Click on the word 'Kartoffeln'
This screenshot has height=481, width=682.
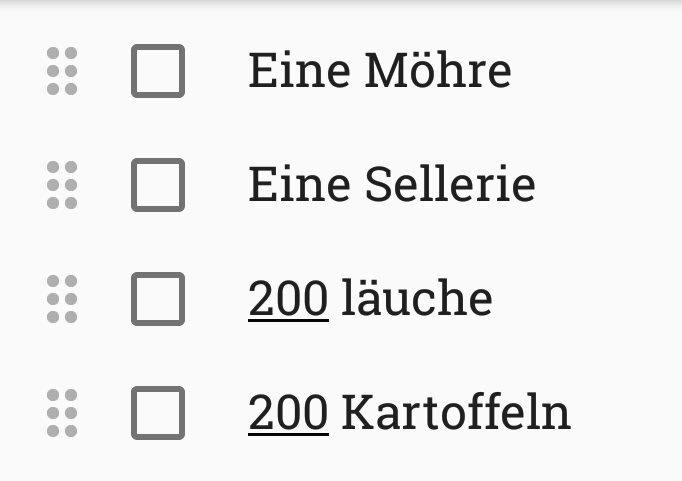tap(455, 412)
